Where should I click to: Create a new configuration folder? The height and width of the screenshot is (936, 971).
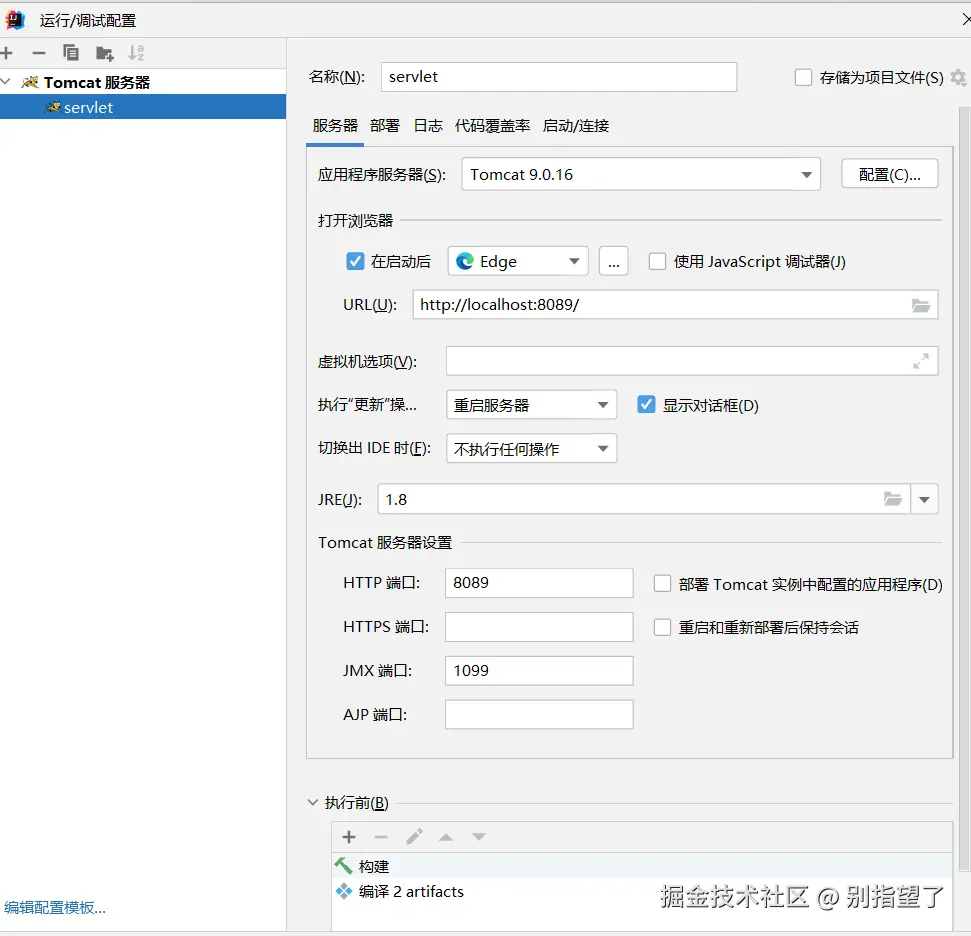[x=105, y=54]
